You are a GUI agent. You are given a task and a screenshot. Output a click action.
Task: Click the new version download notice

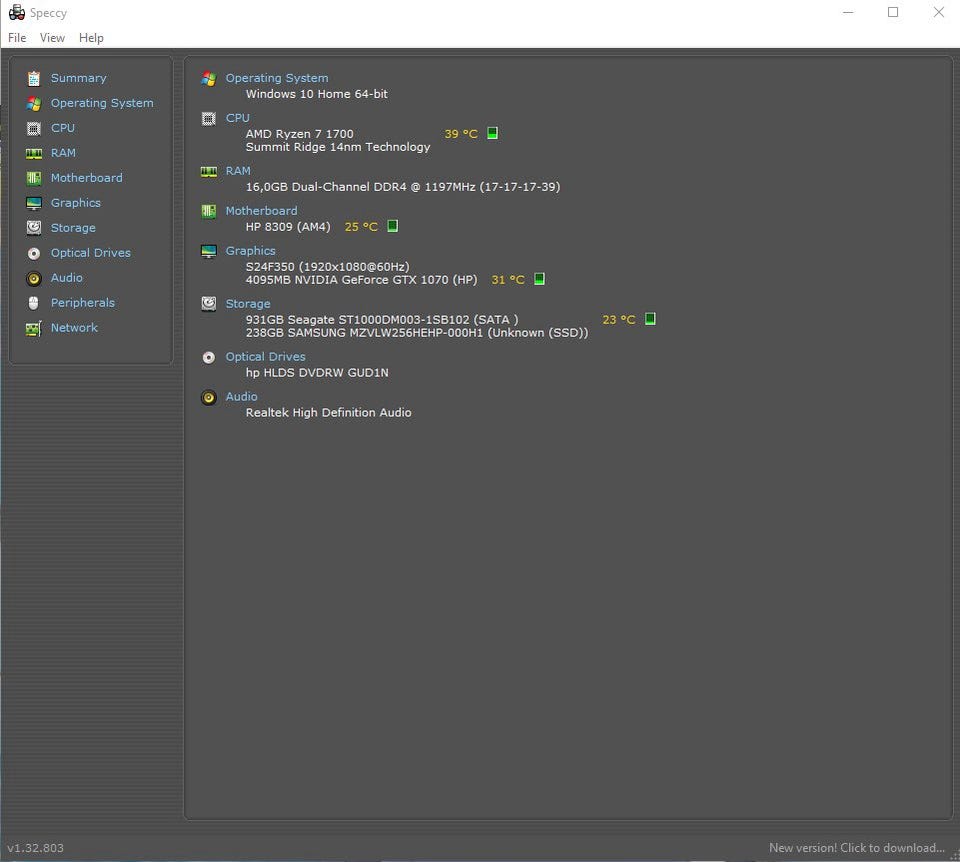[856, 848]
